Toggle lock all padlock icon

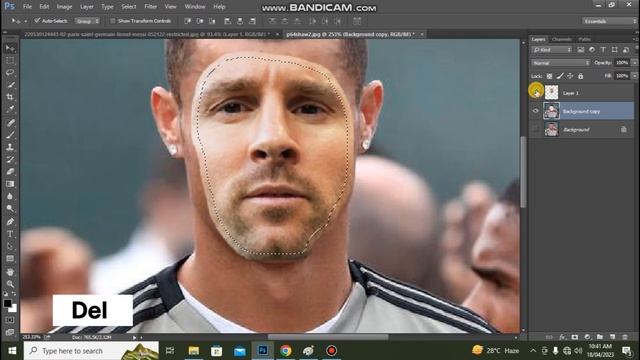click(x=580, y=76)
